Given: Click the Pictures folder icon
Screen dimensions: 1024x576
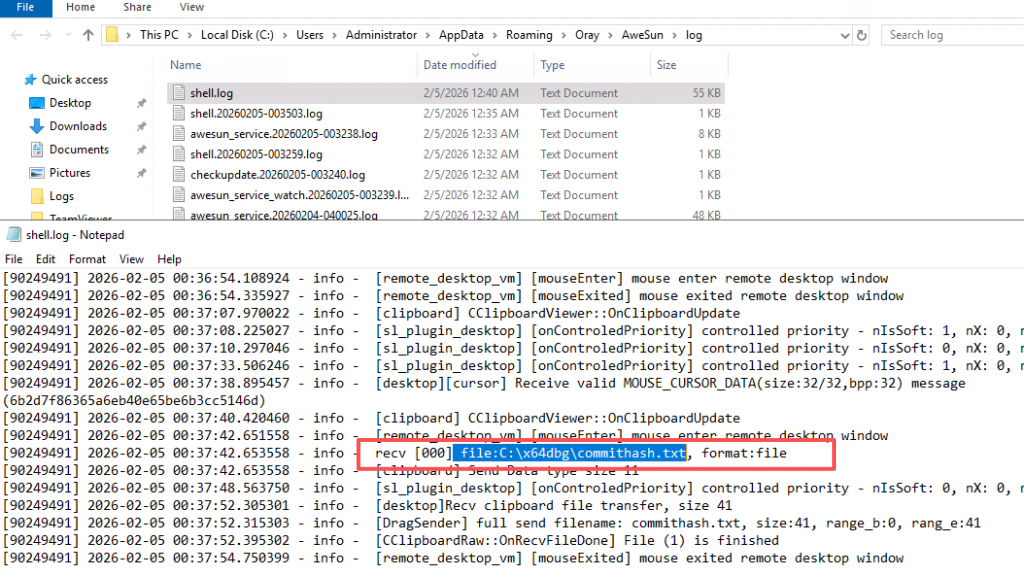Looking at the screenshot, I should click(x=37, y=173).
